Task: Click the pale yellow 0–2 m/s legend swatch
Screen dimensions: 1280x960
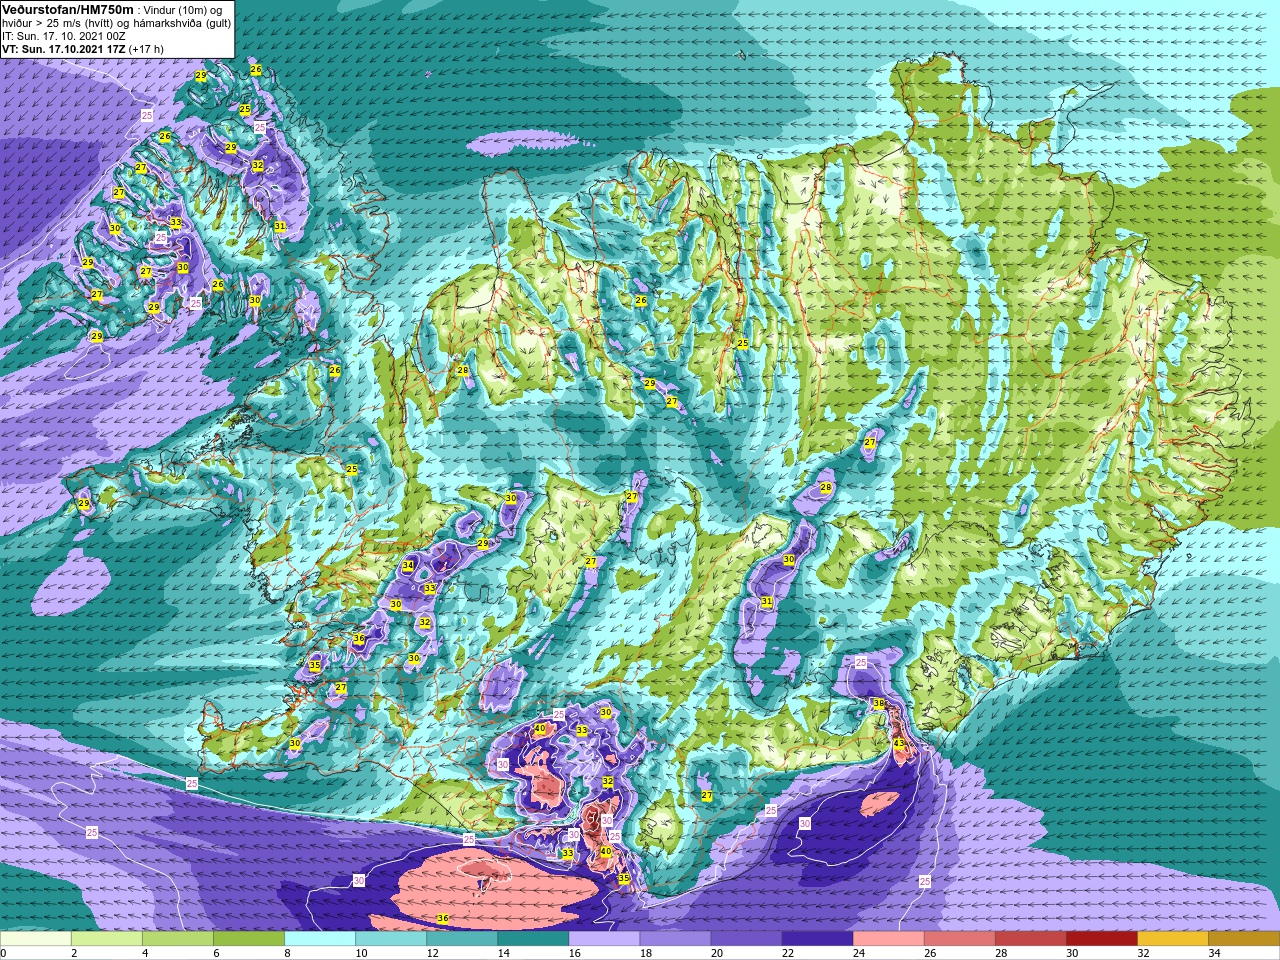Action: 36,939
